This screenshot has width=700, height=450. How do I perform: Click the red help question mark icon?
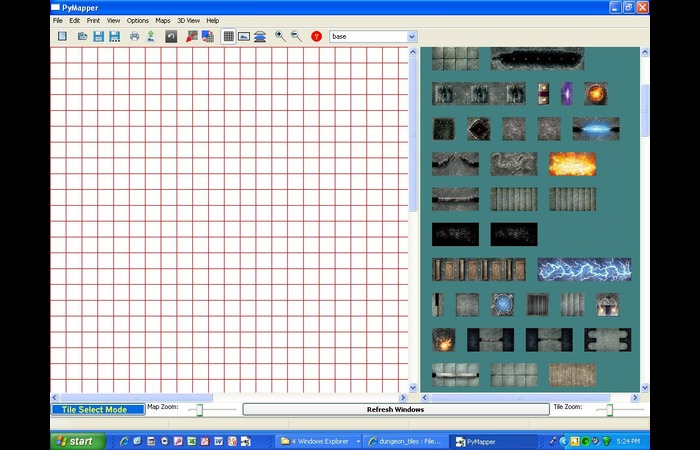click(x=317, y=36)
